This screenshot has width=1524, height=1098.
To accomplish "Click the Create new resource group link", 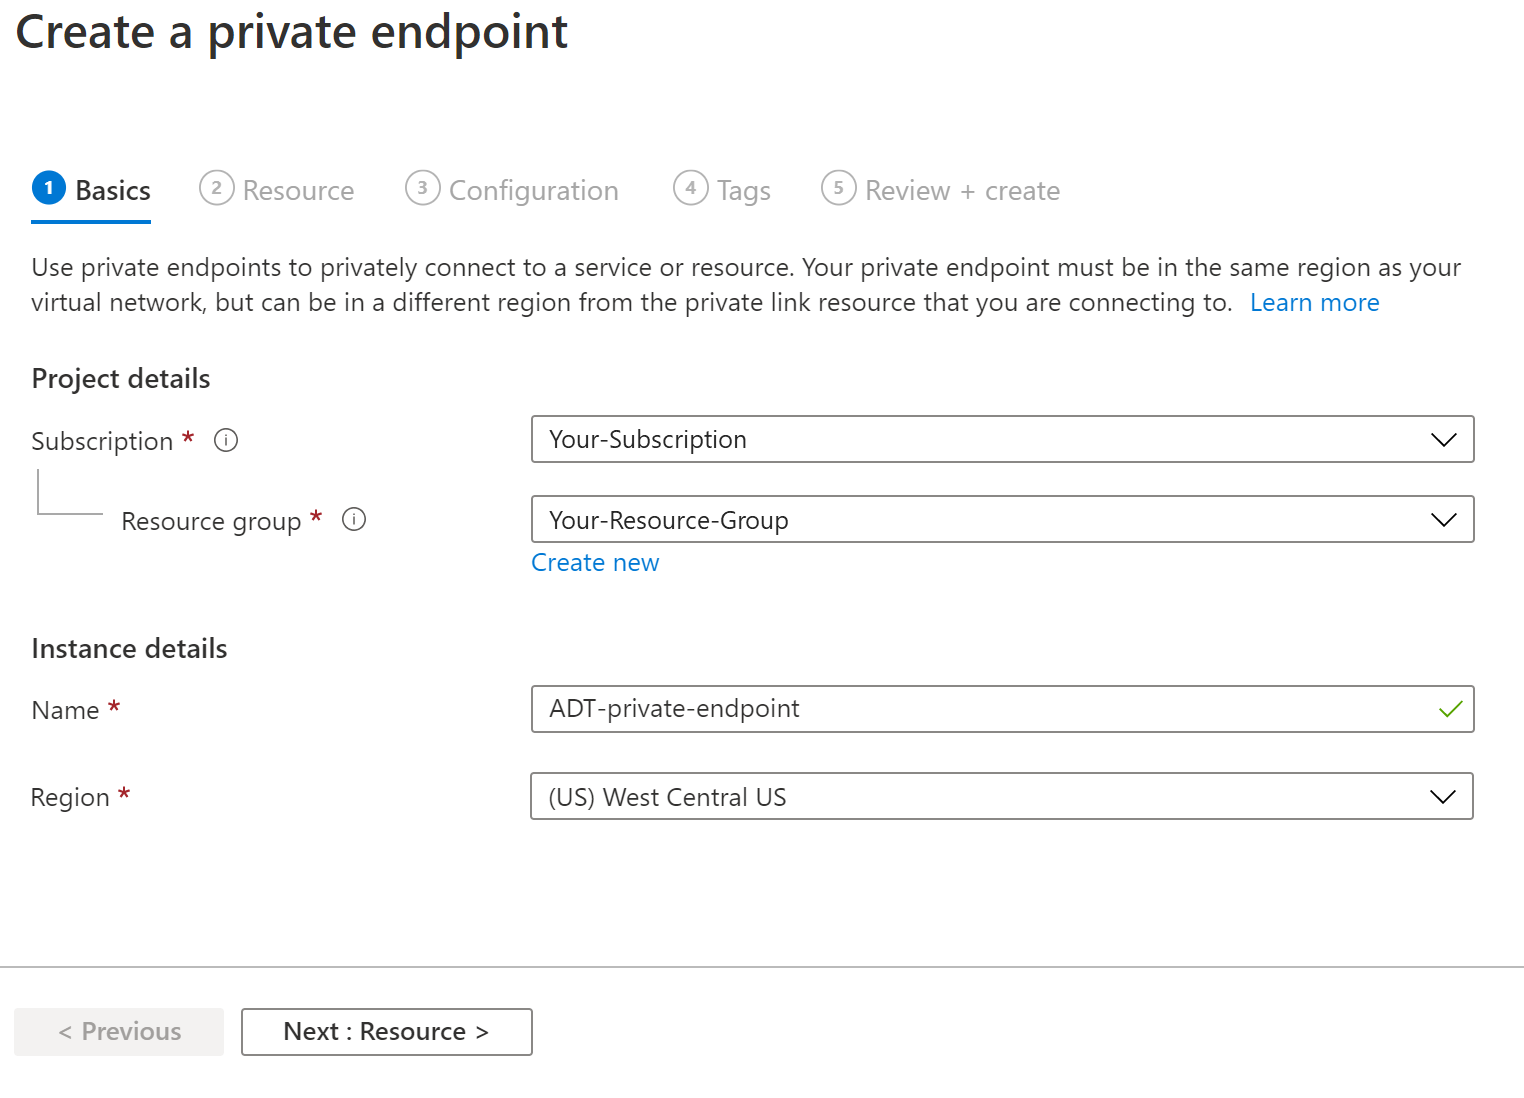I will pos(595,563).
